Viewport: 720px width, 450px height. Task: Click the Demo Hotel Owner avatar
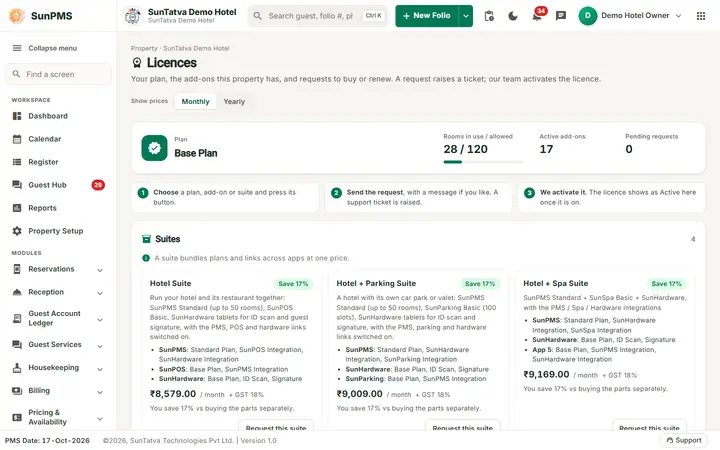point(587,16)
